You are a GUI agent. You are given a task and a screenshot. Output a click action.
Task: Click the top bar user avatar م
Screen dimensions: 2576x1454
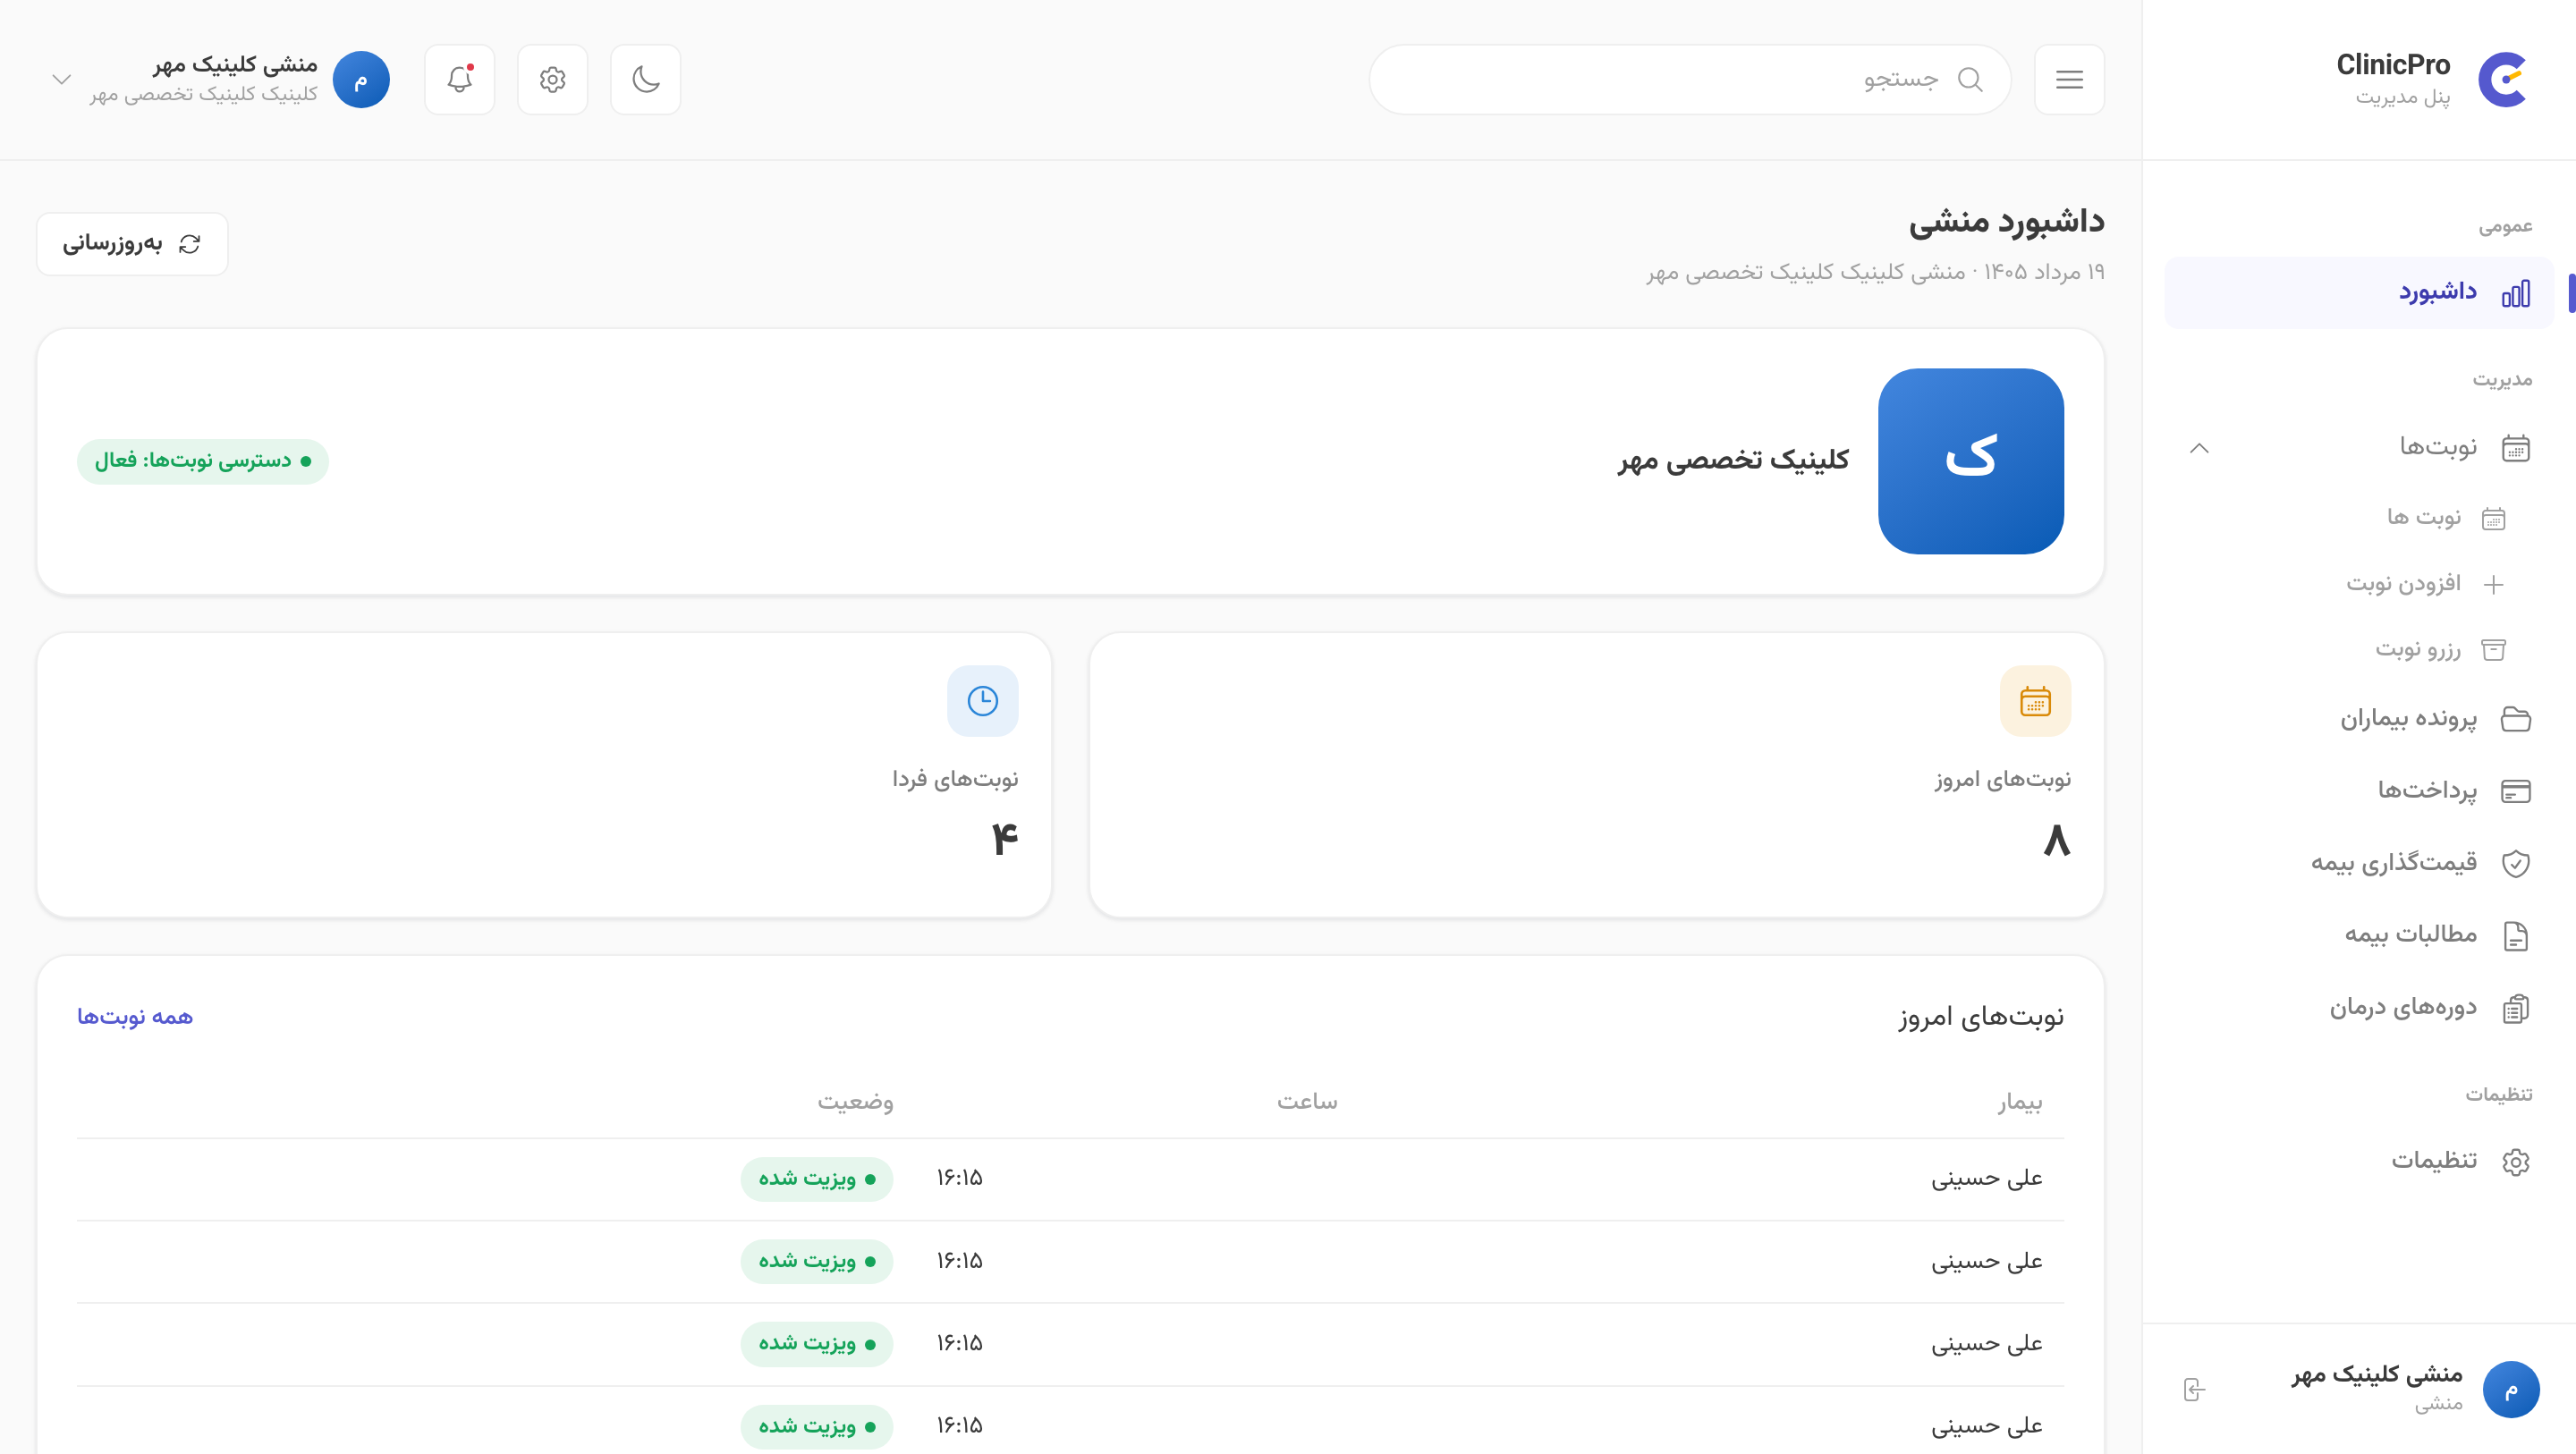click(x=361, y=79)
